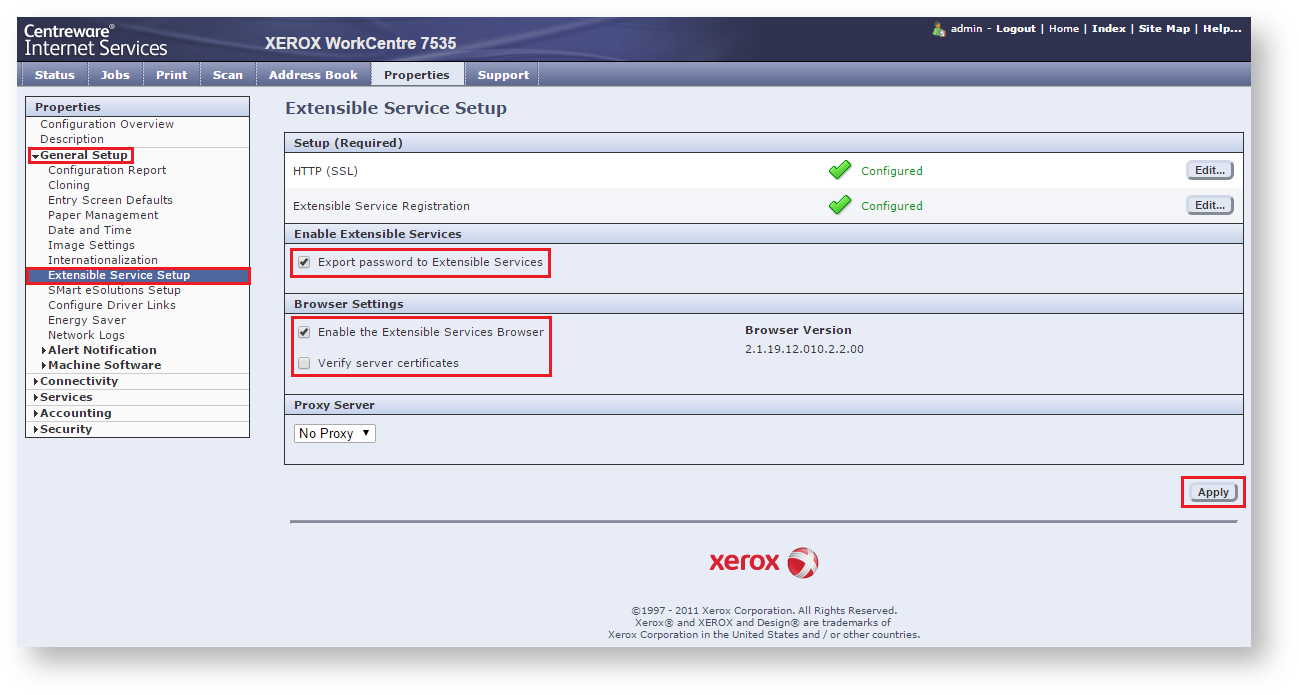This screenshot has height=695, width=1299.
Task: Select Internationalization
Action: 103,260
